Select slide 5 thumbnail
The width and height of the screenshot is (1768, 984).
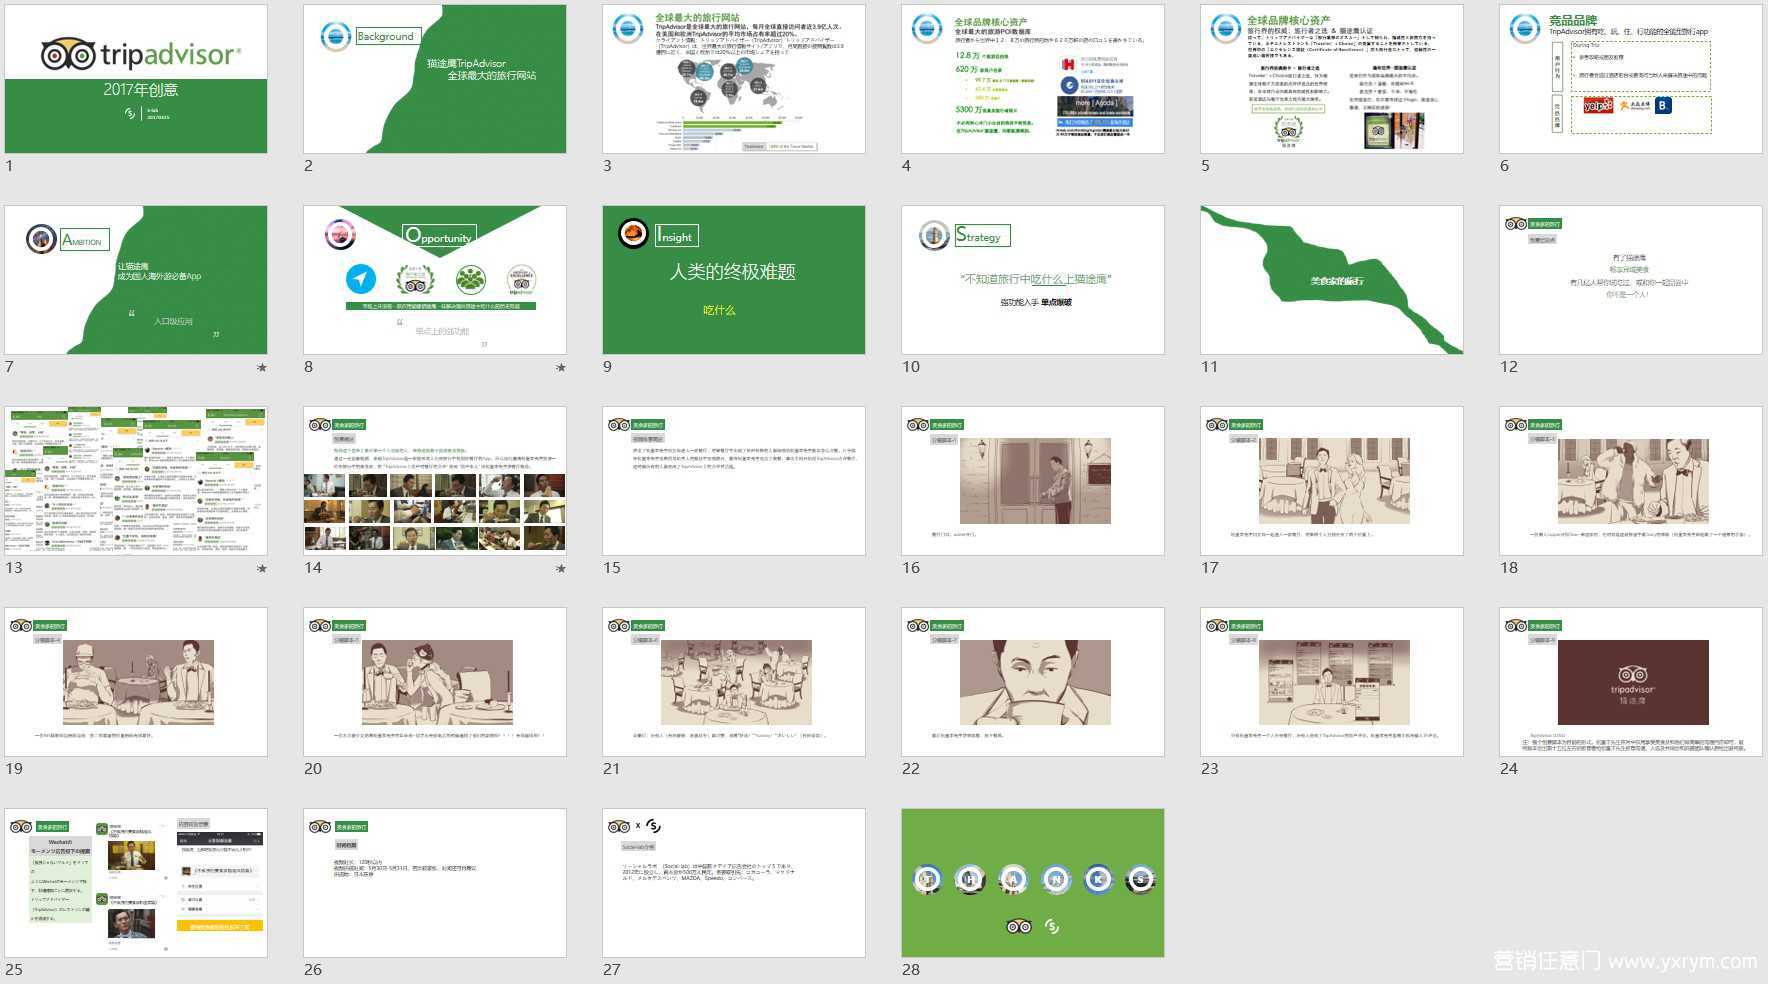coord(1332,79)
